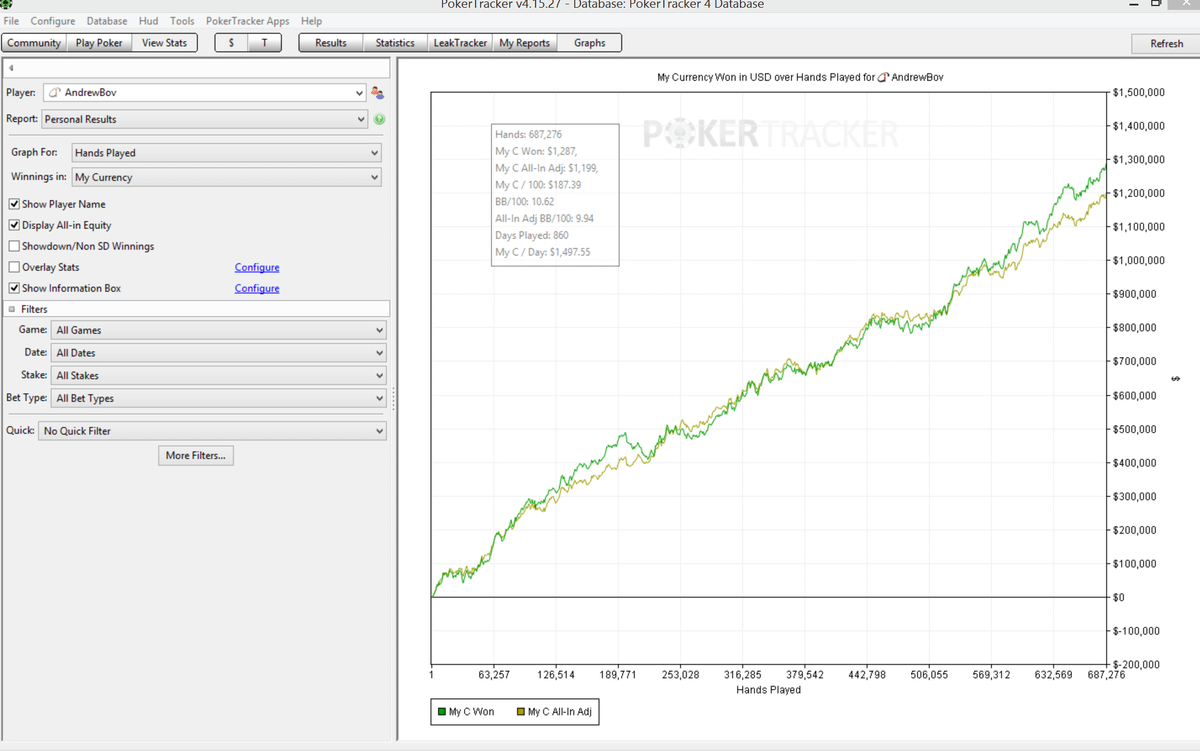Image resolution: width=1200 pixels, height=751 pixels.
Task: Switch to tournaments with T button
Action: [264, 43]
